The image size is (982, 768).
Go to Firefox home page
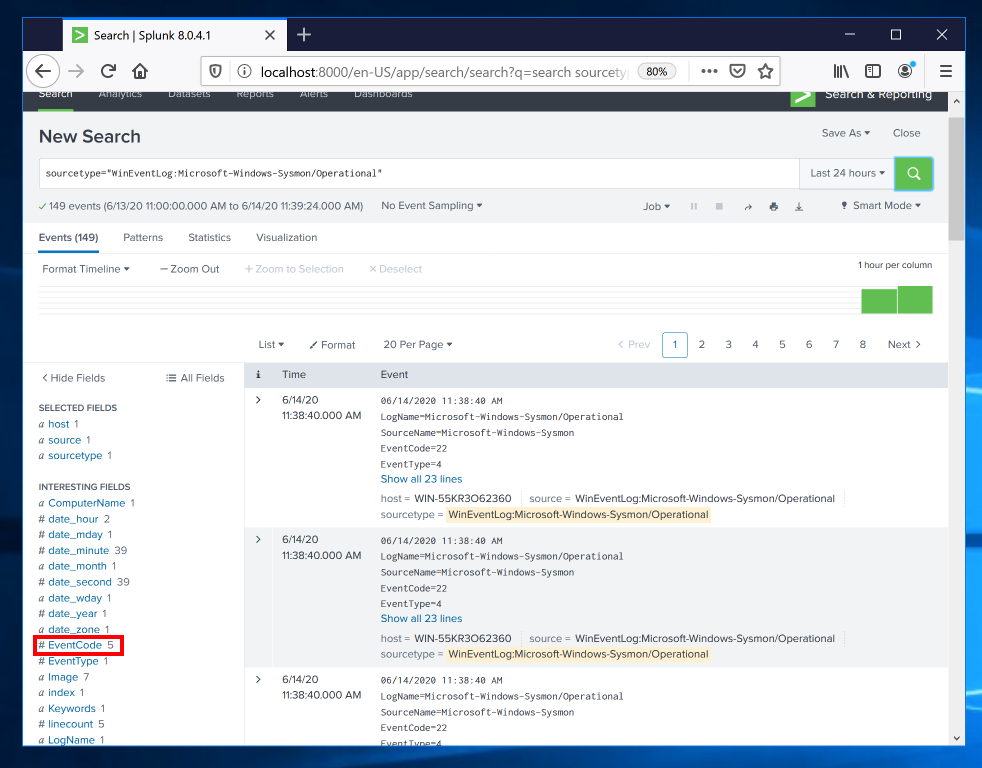click(140, 71)
